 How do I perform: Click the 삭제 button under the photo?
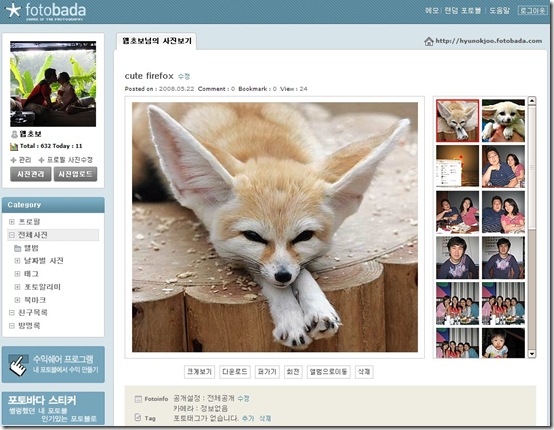pyautogui.click(x=364, y=372)
